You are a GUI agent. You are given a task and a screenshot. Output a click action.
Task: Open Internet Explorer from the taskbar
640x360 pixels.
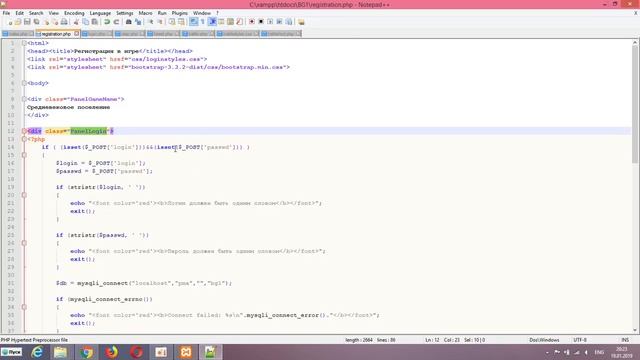tap(37, 352)
